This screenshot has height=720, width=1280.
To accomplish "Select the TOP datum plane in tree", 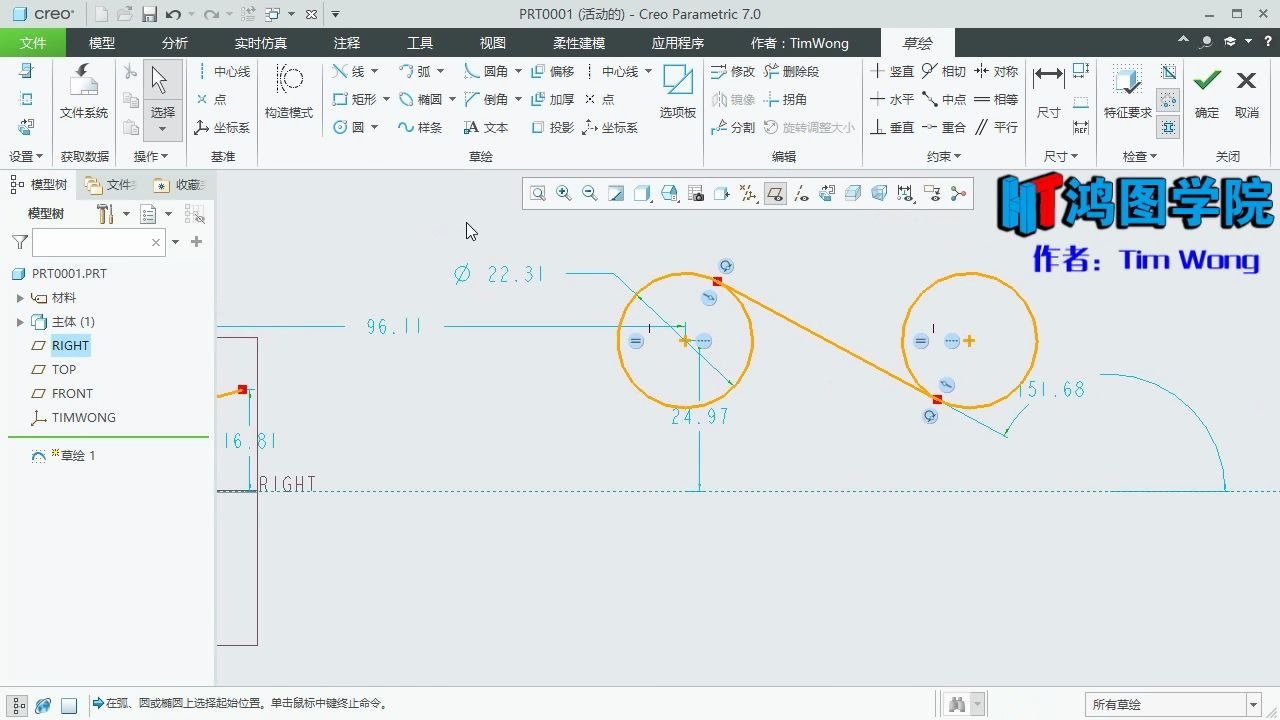I will coord(64,370).
